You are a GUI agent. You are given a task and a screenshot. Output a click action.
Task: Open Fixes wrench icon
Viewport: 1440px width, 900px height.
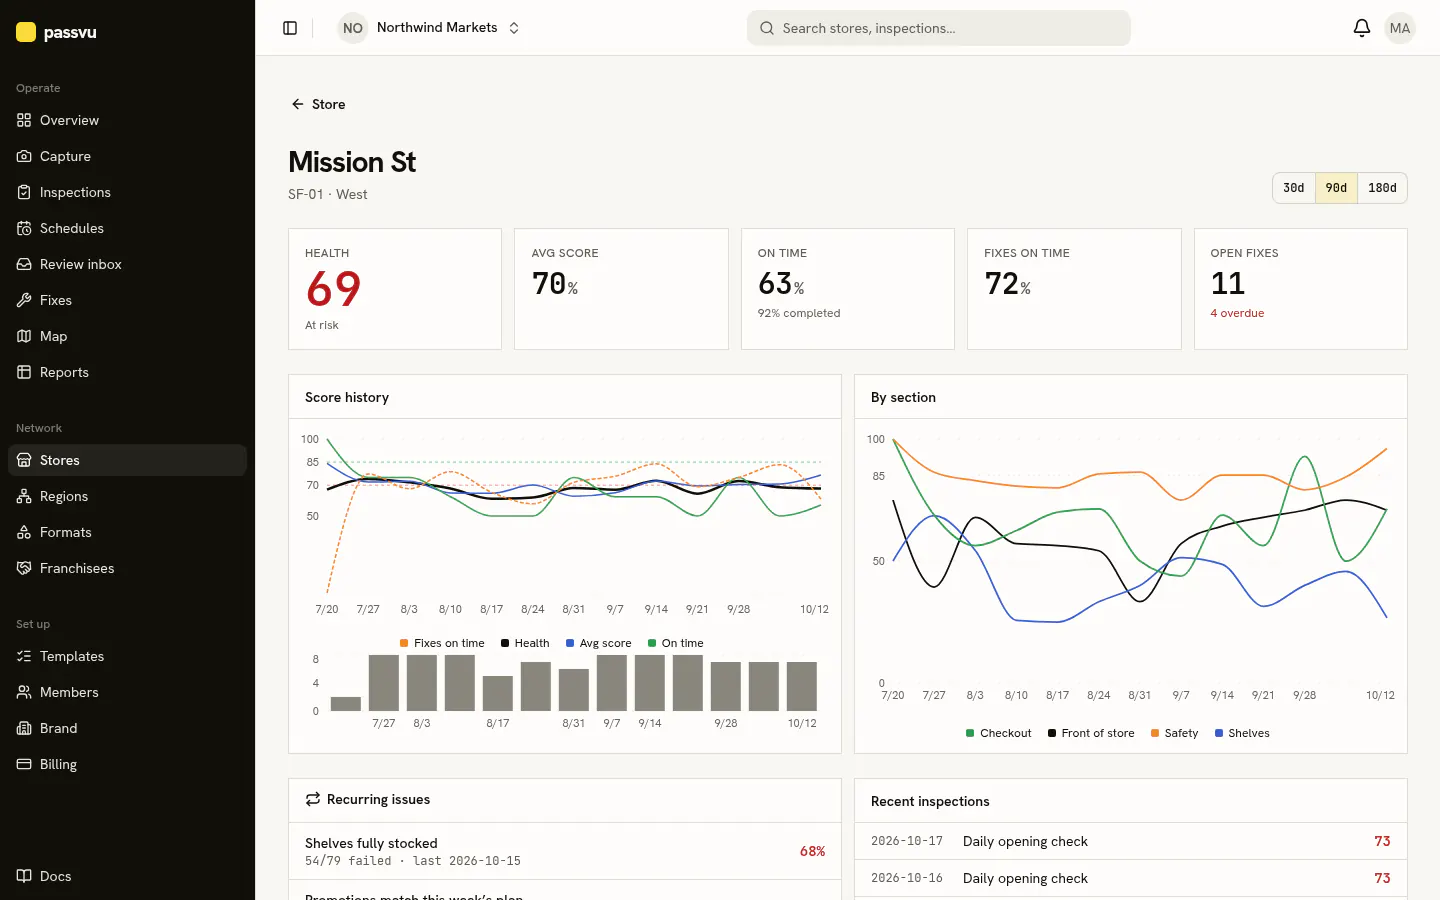24,300
